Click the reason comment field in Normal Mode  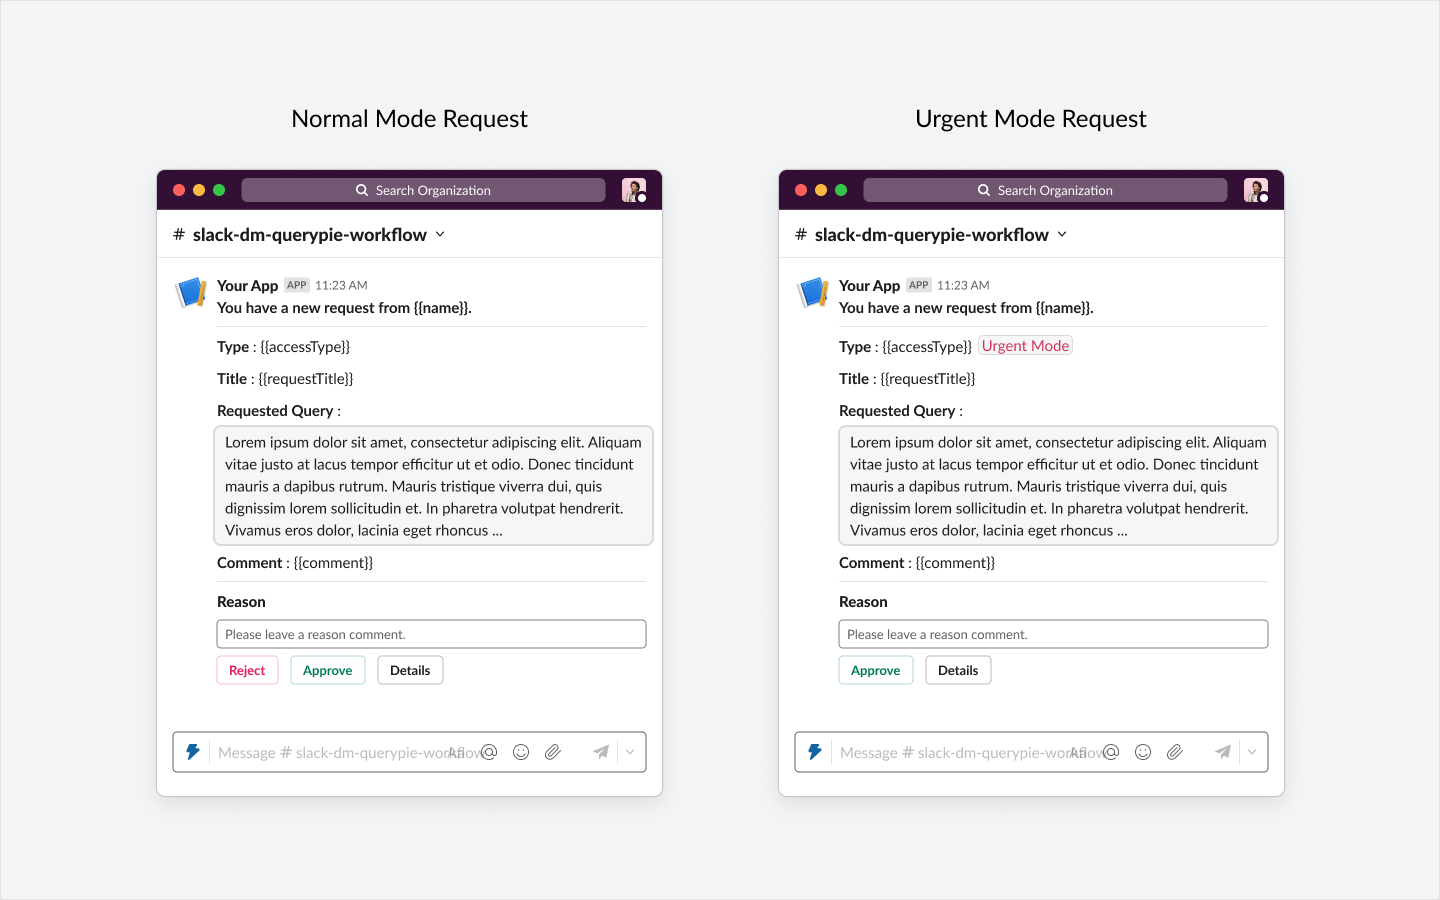431,633
